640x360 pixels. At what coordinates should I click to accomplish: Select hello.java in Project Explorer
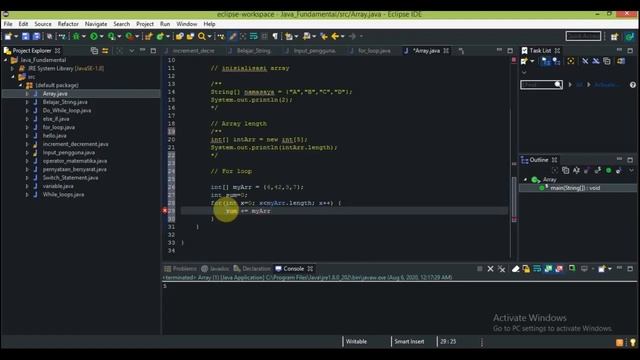tap(54, 136)
